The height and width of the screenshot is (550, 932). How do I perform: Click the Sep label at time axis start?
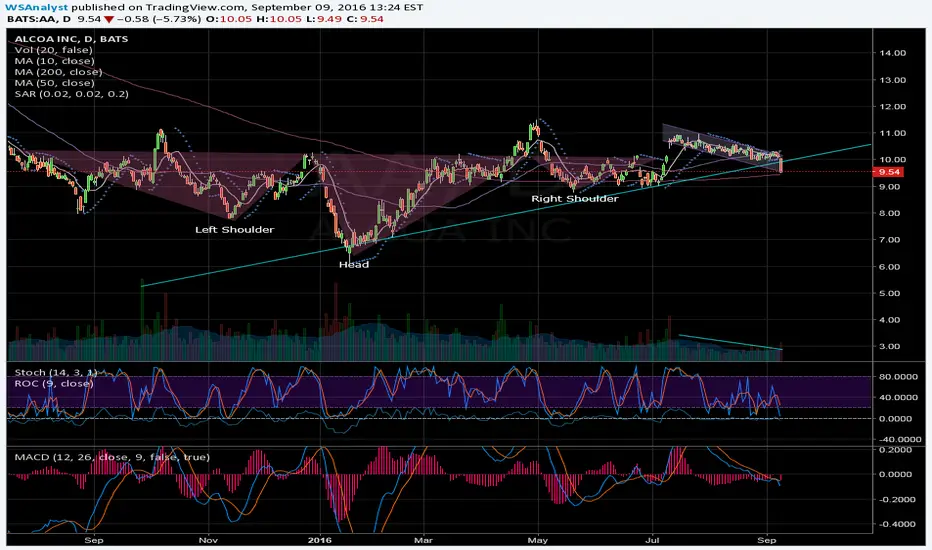point(94,540)
